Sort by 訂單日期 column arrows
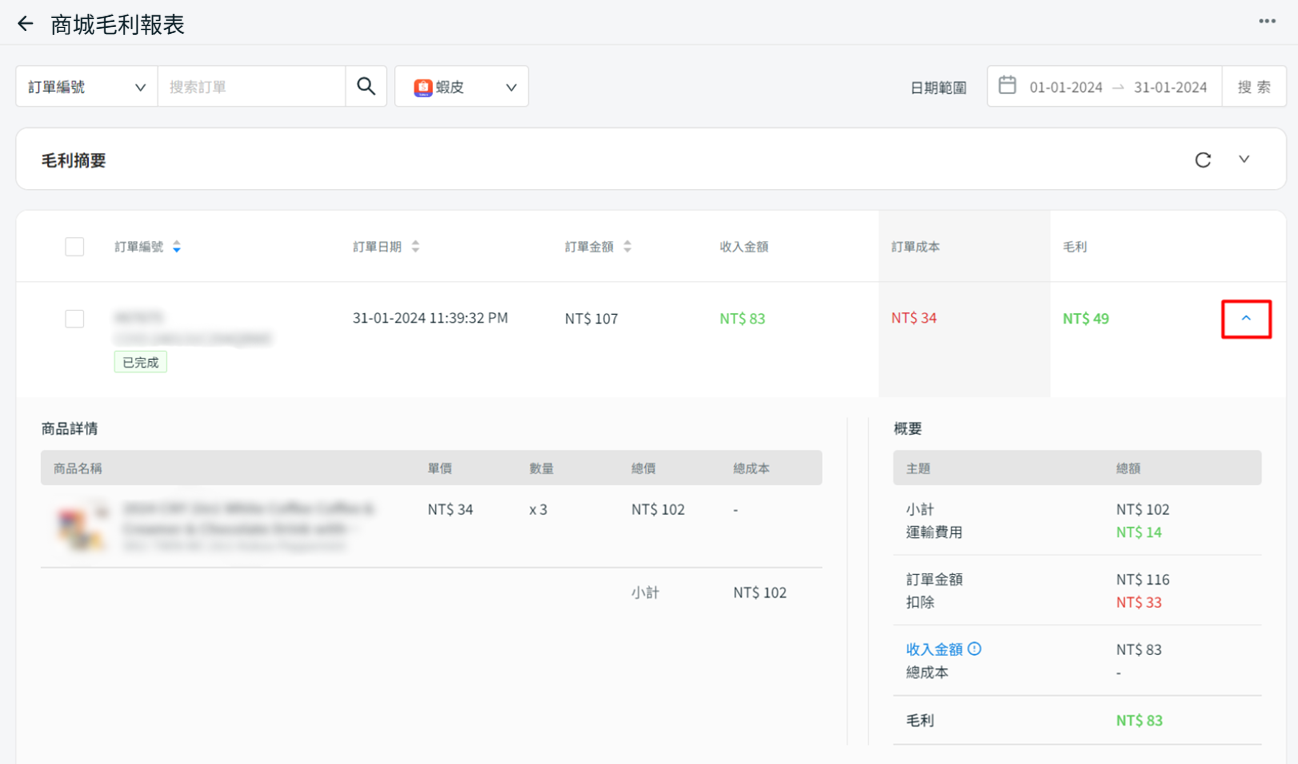The width and height of the screenshot is (1298, 764). tap(416, 247)
